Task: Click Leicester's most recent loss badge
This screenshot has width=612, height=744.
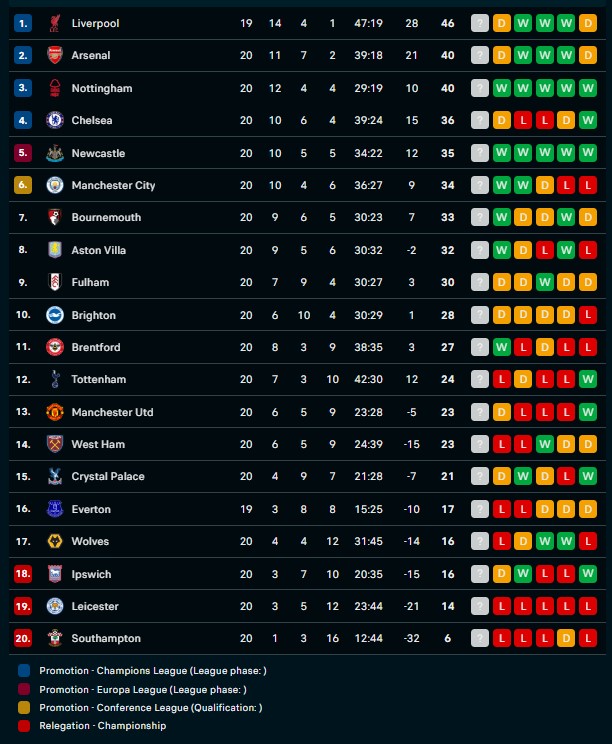Action: click(x=501, y=606)
